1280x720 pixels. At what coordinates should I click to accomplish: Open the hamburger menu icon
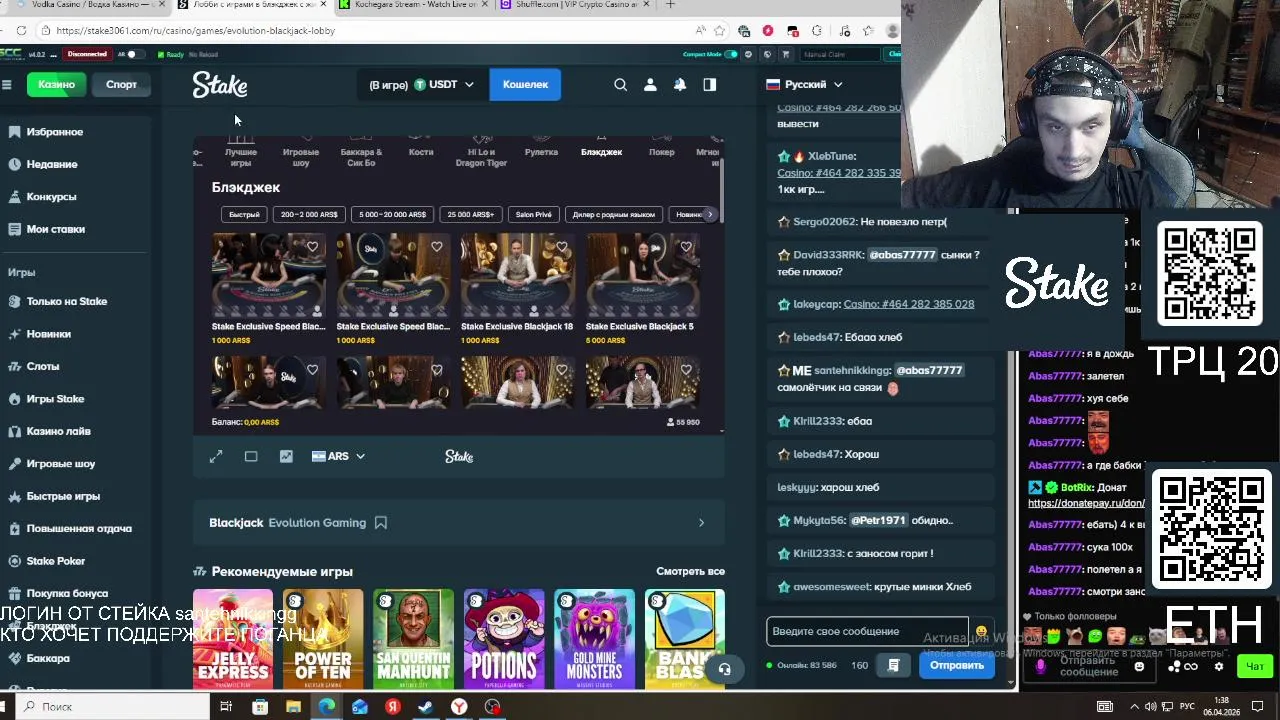tap(6, 85)
